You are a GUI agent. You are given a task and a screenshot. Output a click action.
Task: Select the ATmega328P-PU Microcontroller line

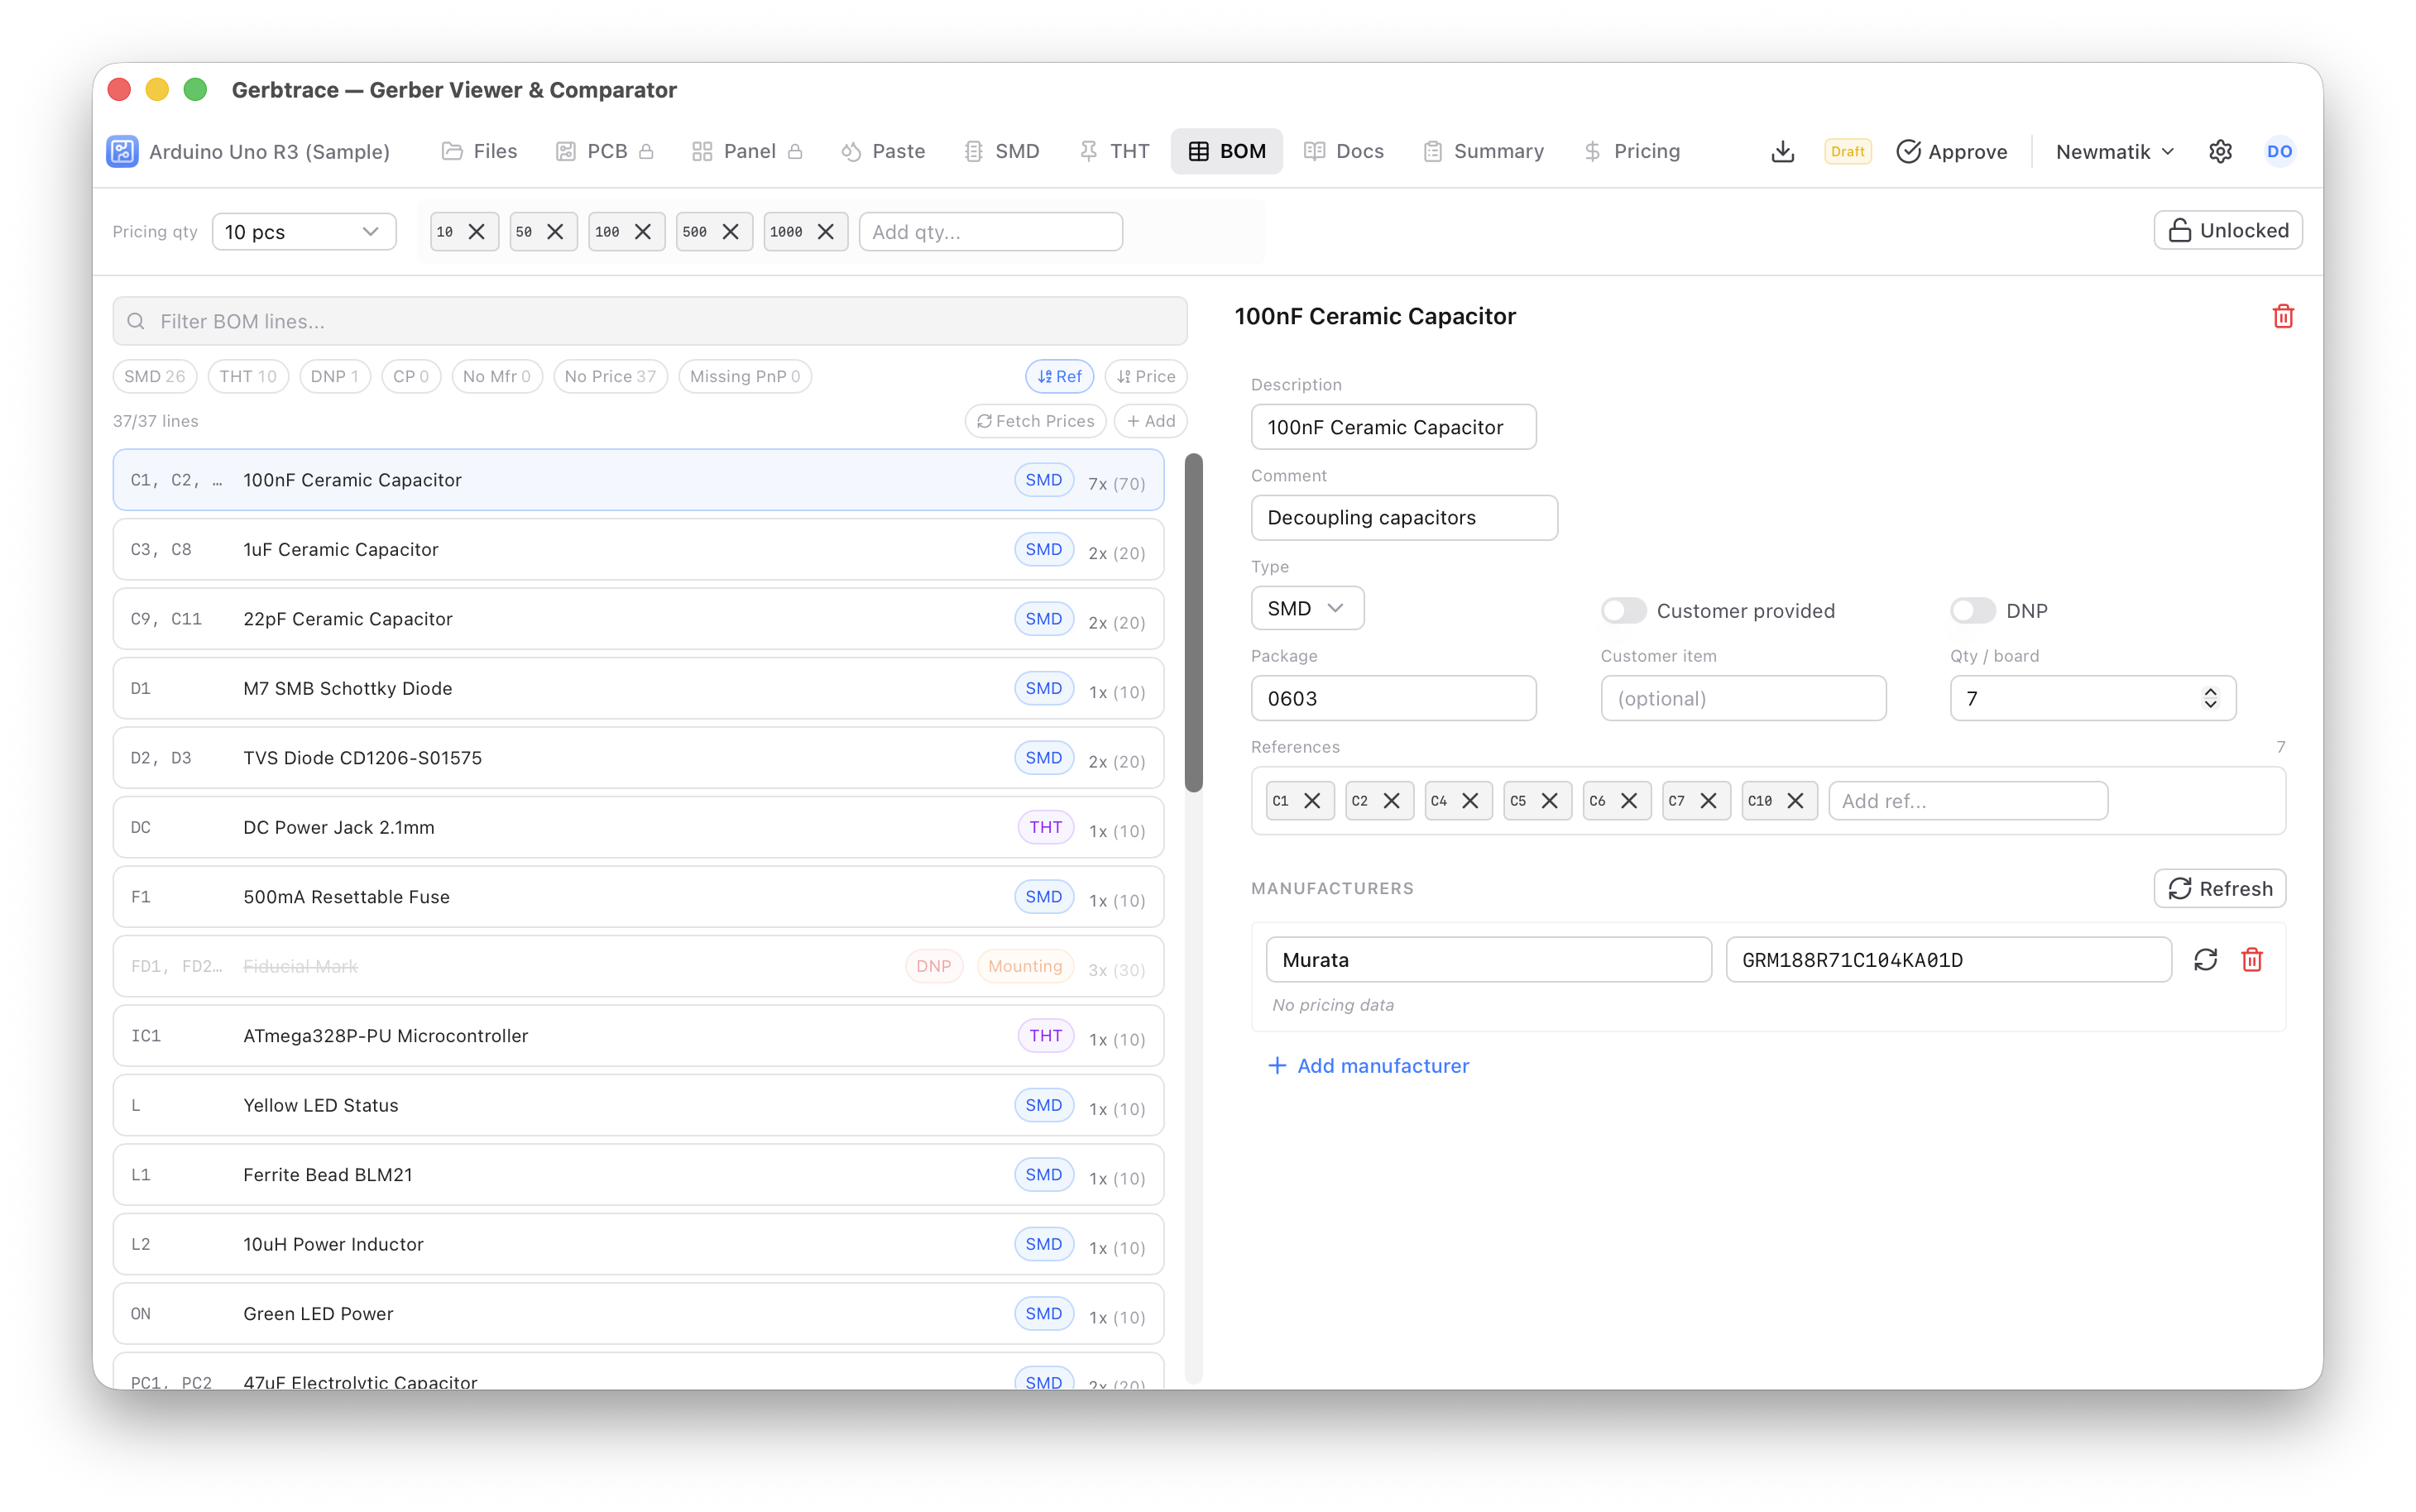[638, 1036]
